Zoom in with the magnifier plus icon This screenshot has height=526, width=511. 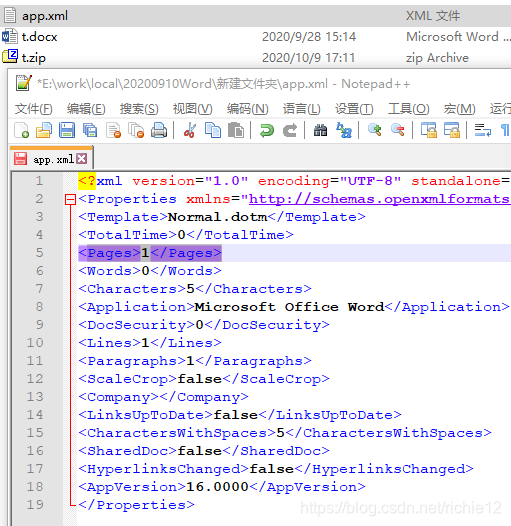coord(374,130)
